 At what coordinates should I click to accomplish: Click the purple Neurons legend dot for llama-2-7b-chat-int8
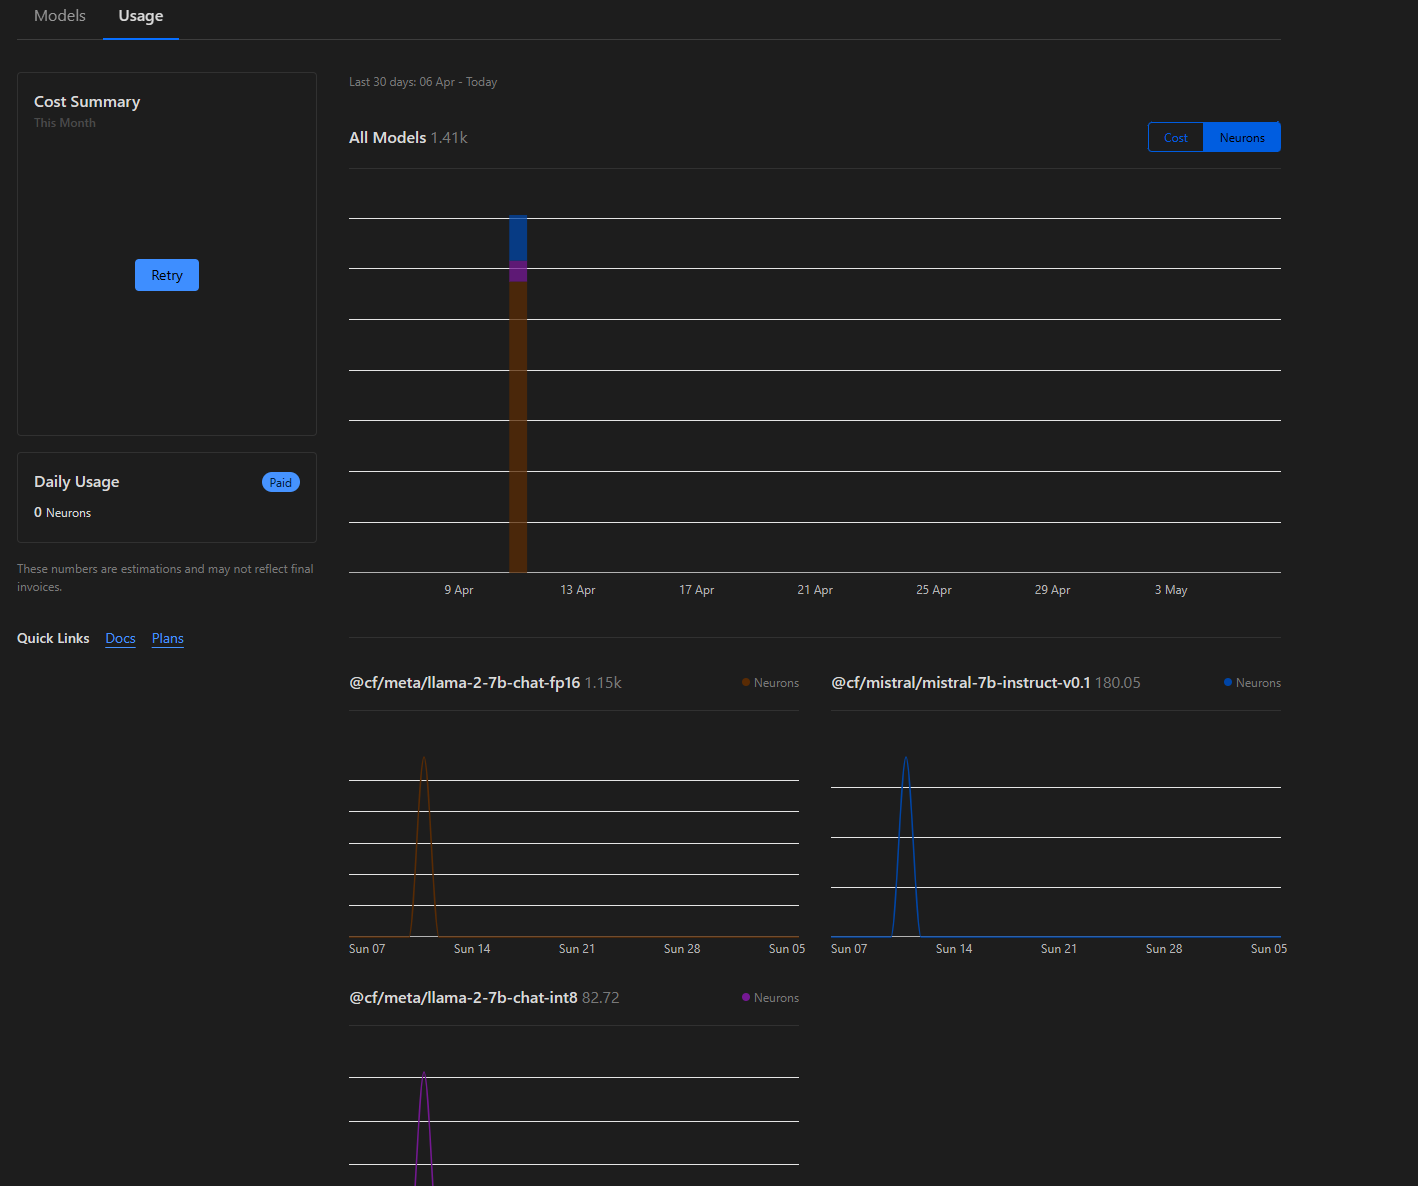pos(746,997)
